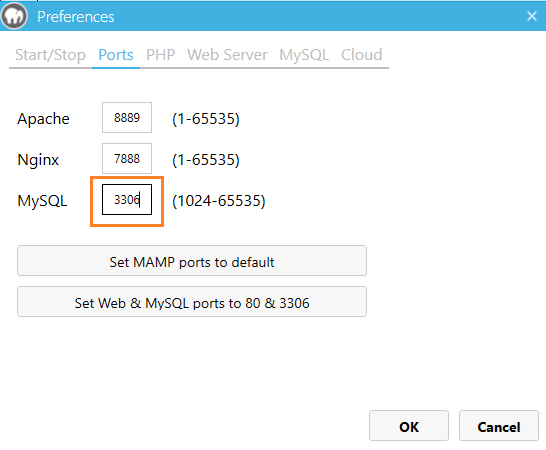
Task: Dismiss the dialog with Cancel
Action: [499, 426]
